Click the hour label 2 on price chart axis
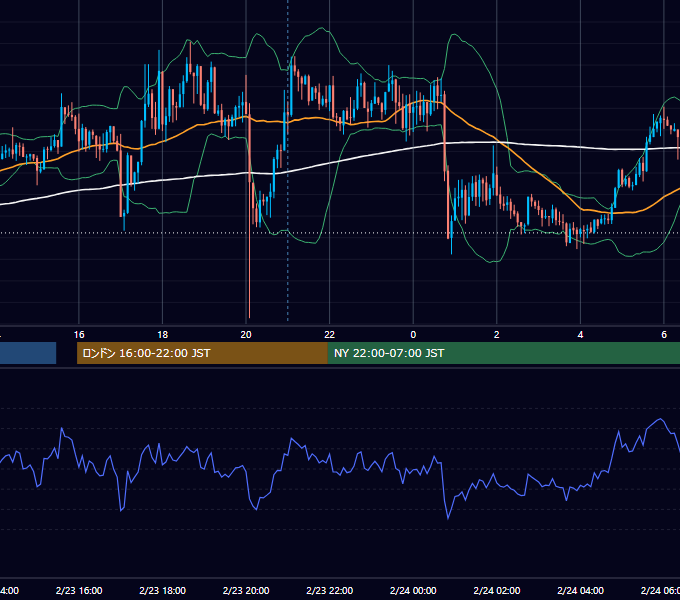The image size is (680, 600). coord(497,335)
